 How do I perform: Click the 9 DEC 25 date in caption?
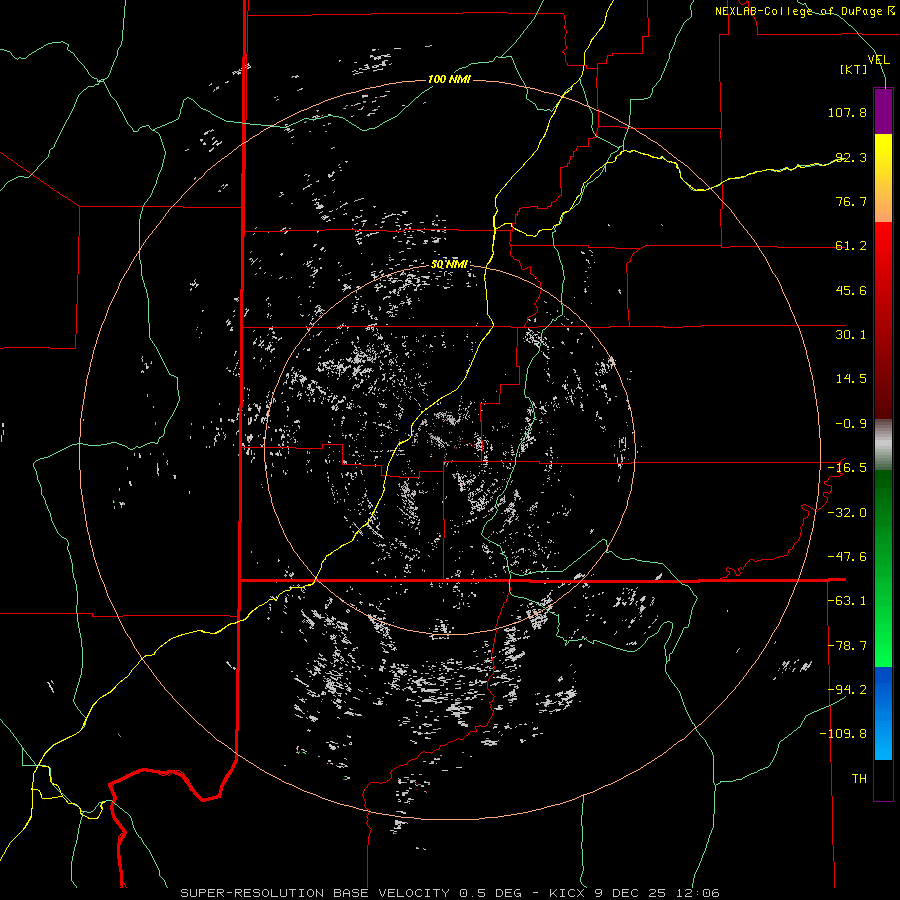click(x=632, y=893)
